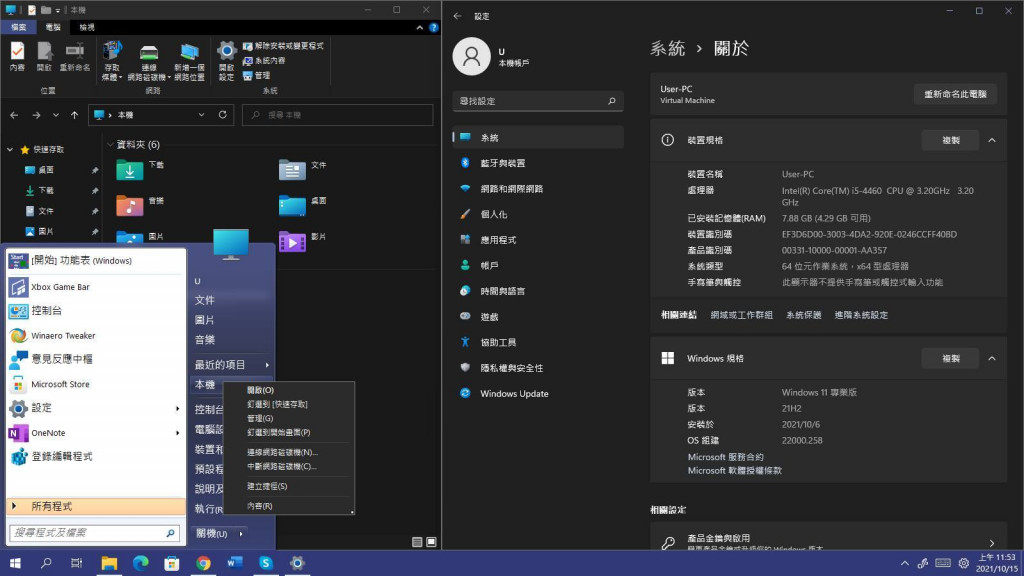Image resolution: width=1024 pixels, height=576 pixels.
Task: Open Xbox Game Bar from start menu
Action: [95, 287]
